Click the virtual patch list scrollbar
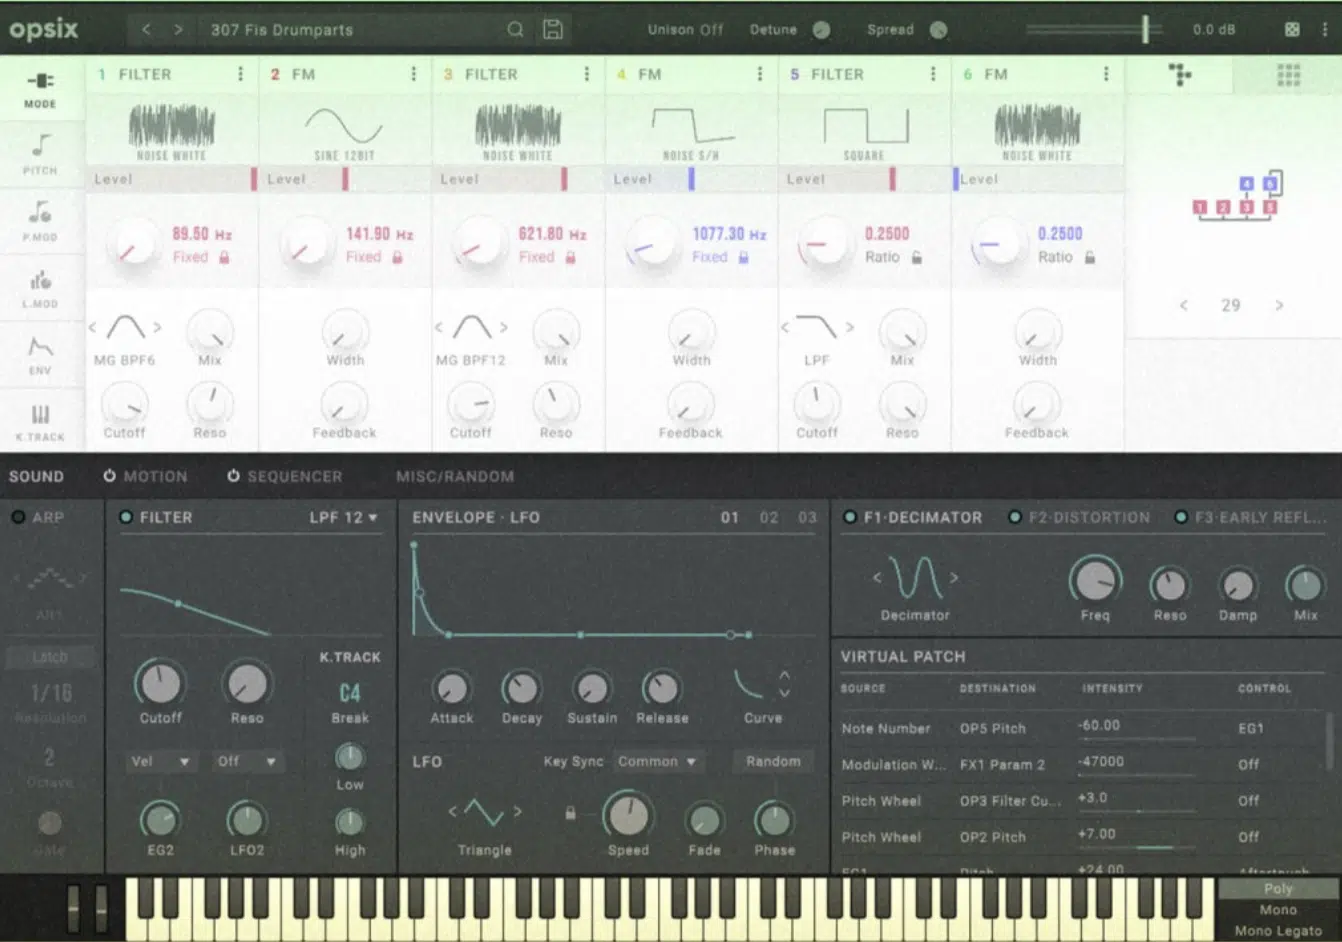Viewport: 1342px width, 942px height. [1330, 740]
